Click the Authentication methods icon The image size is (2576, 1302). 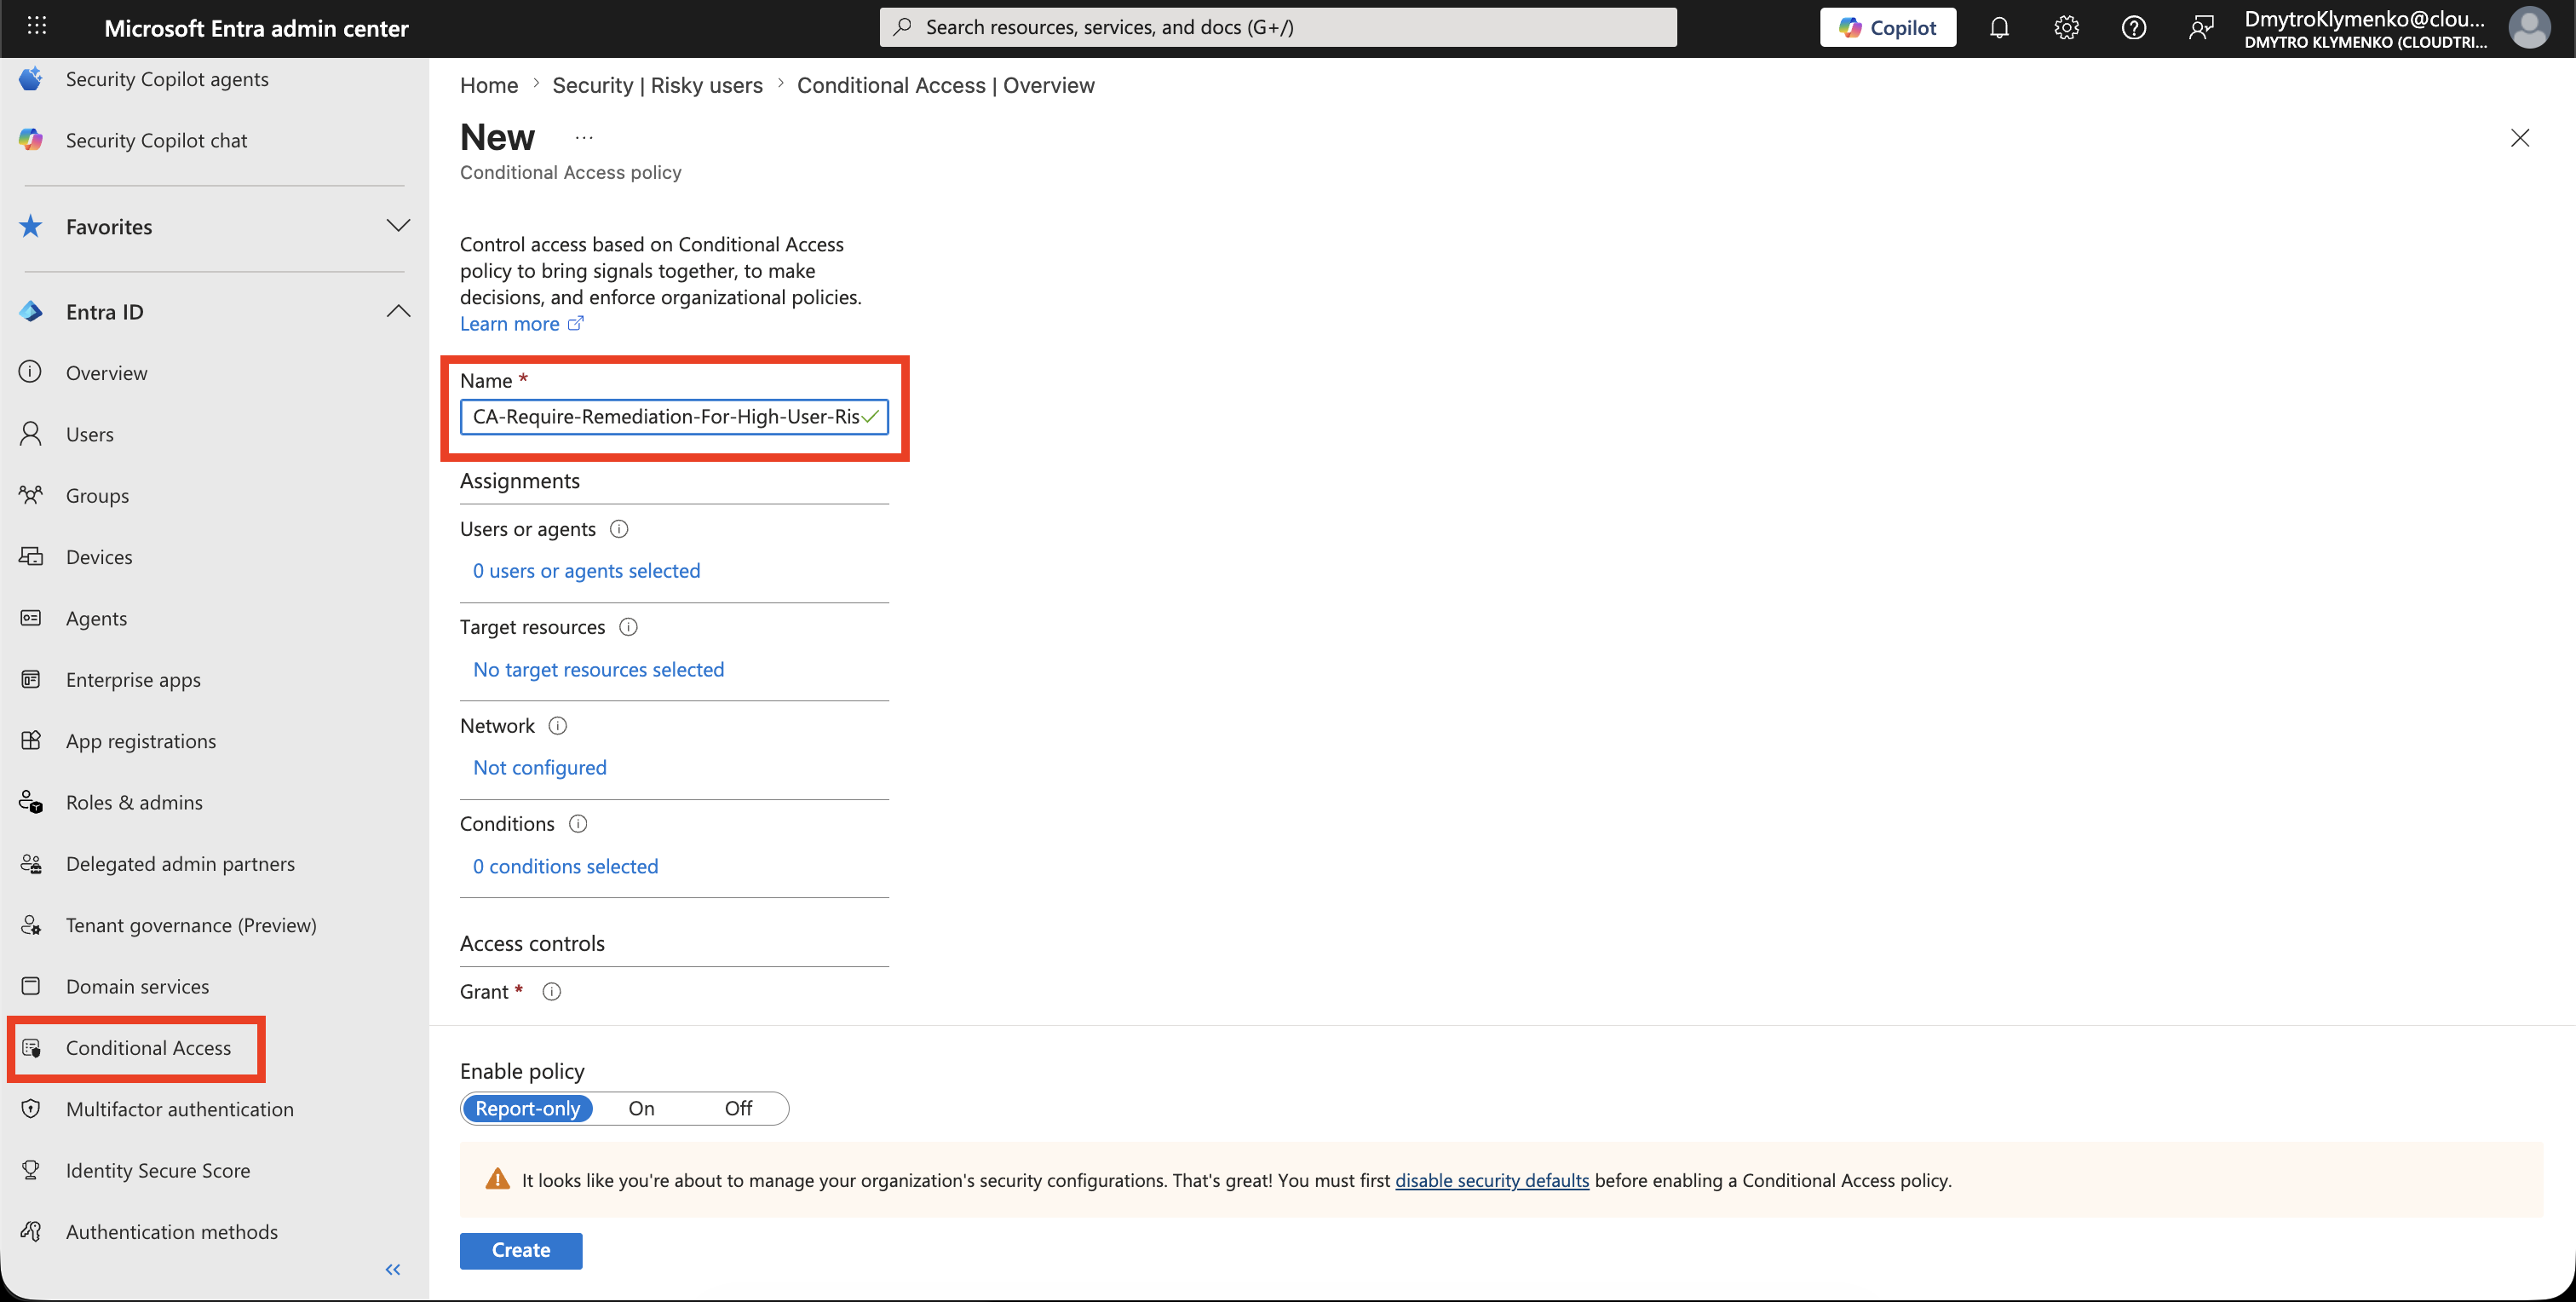31,1231
